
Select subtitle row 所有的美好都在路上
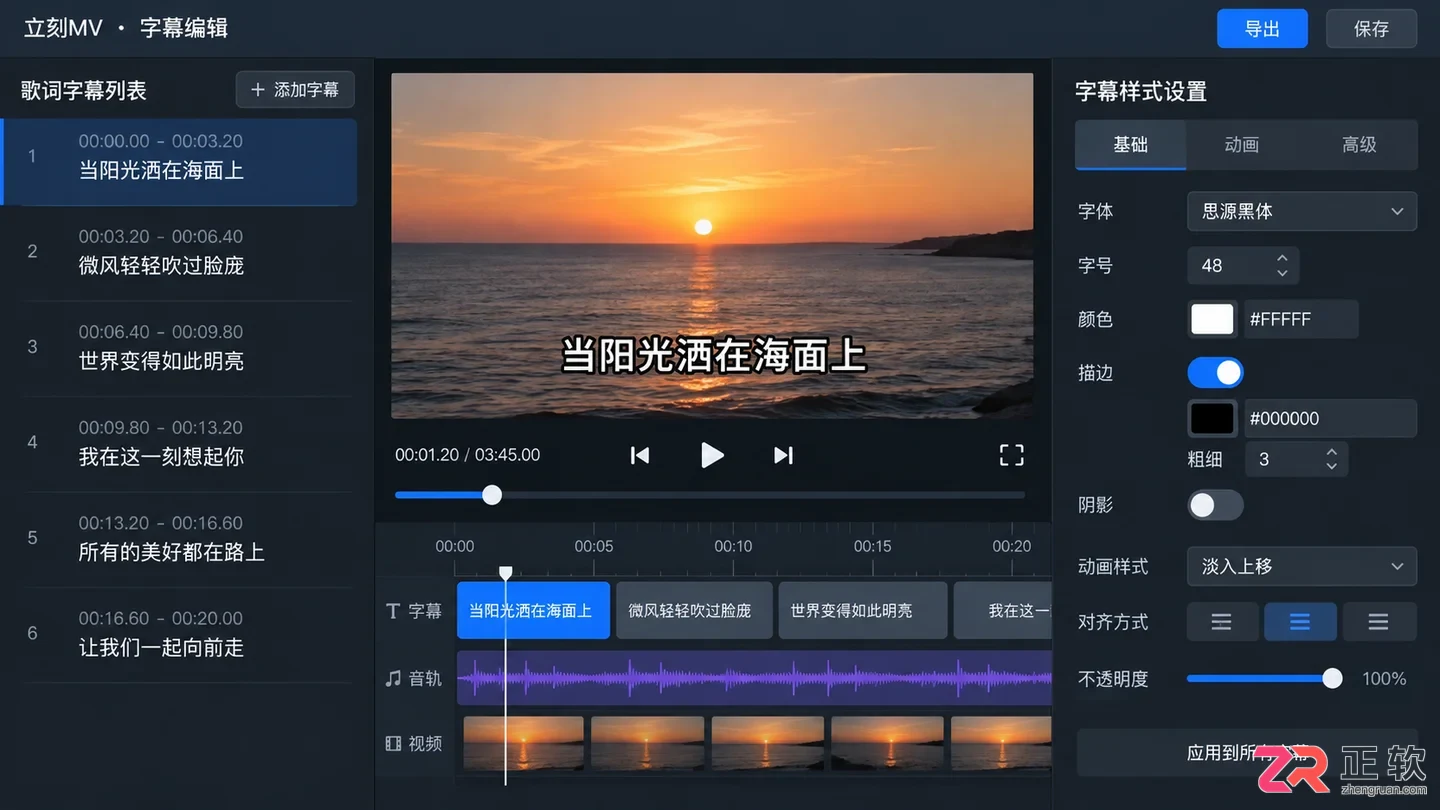(x=180, y=538)
